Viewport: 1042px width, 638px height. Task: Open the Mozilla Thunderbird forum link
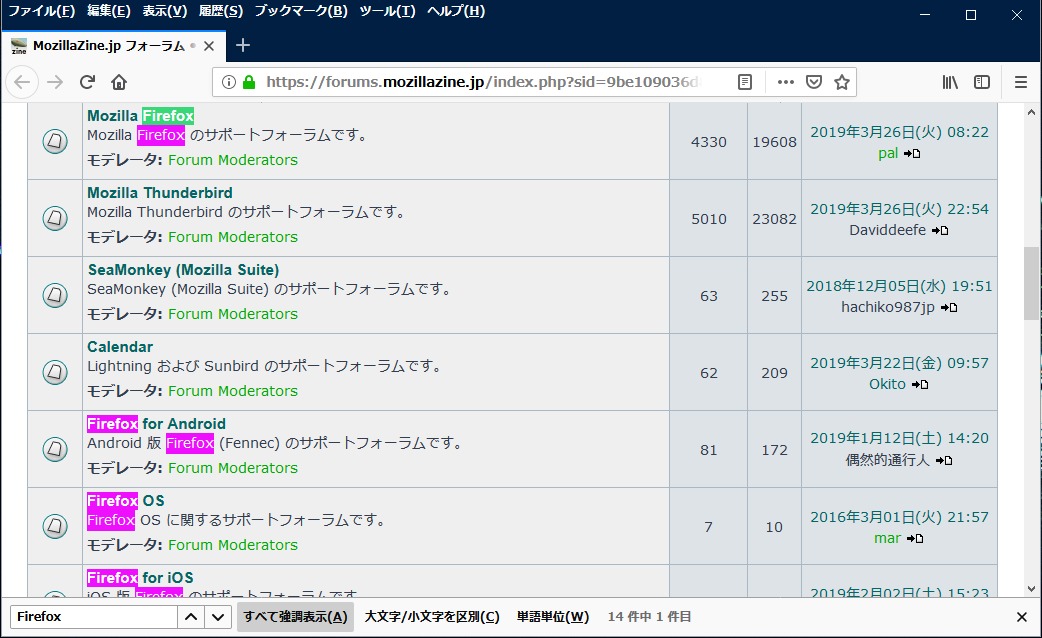(x=159, y=193)
